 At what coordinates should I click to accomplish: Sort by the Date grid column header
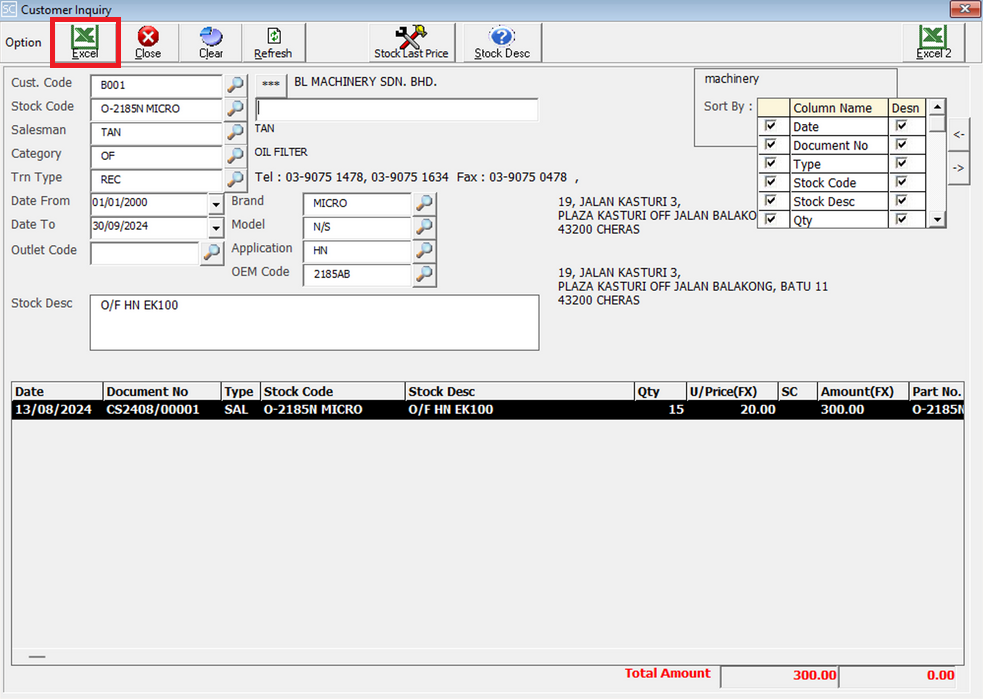(x=56, y=391)
